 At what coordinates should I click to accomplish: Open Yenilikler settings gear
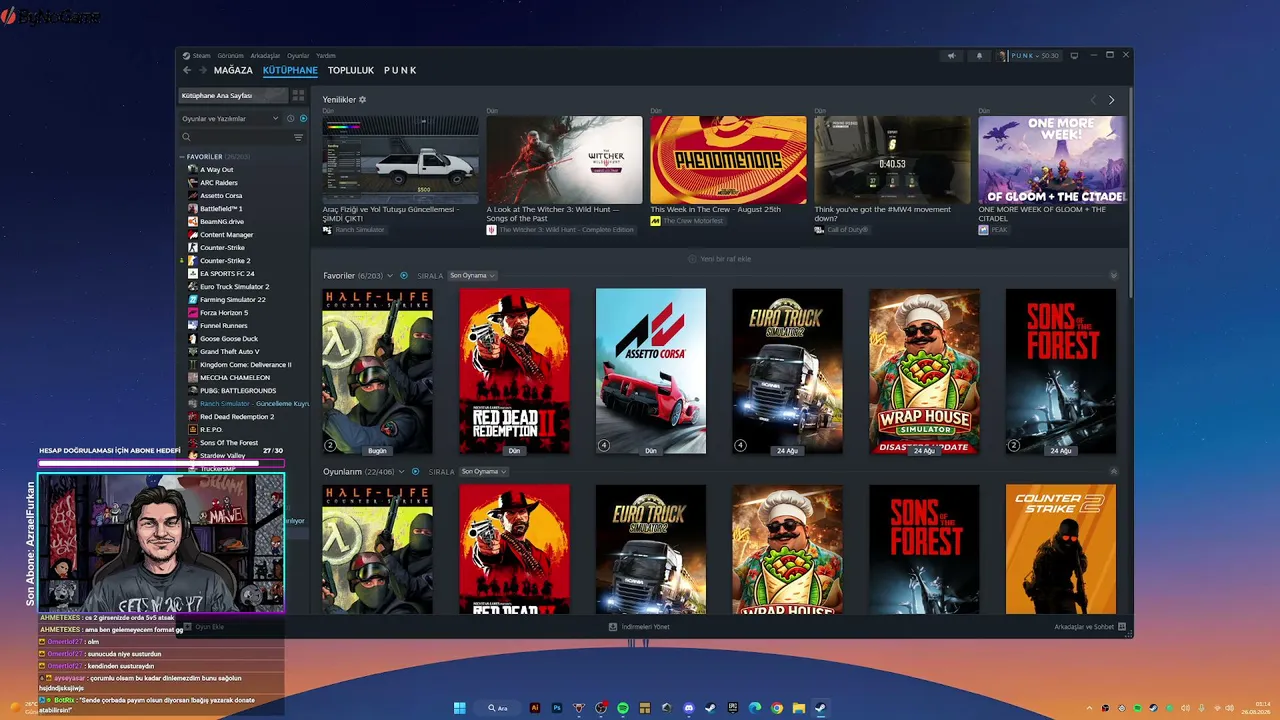pyautogui.click(x=363, y=99)
